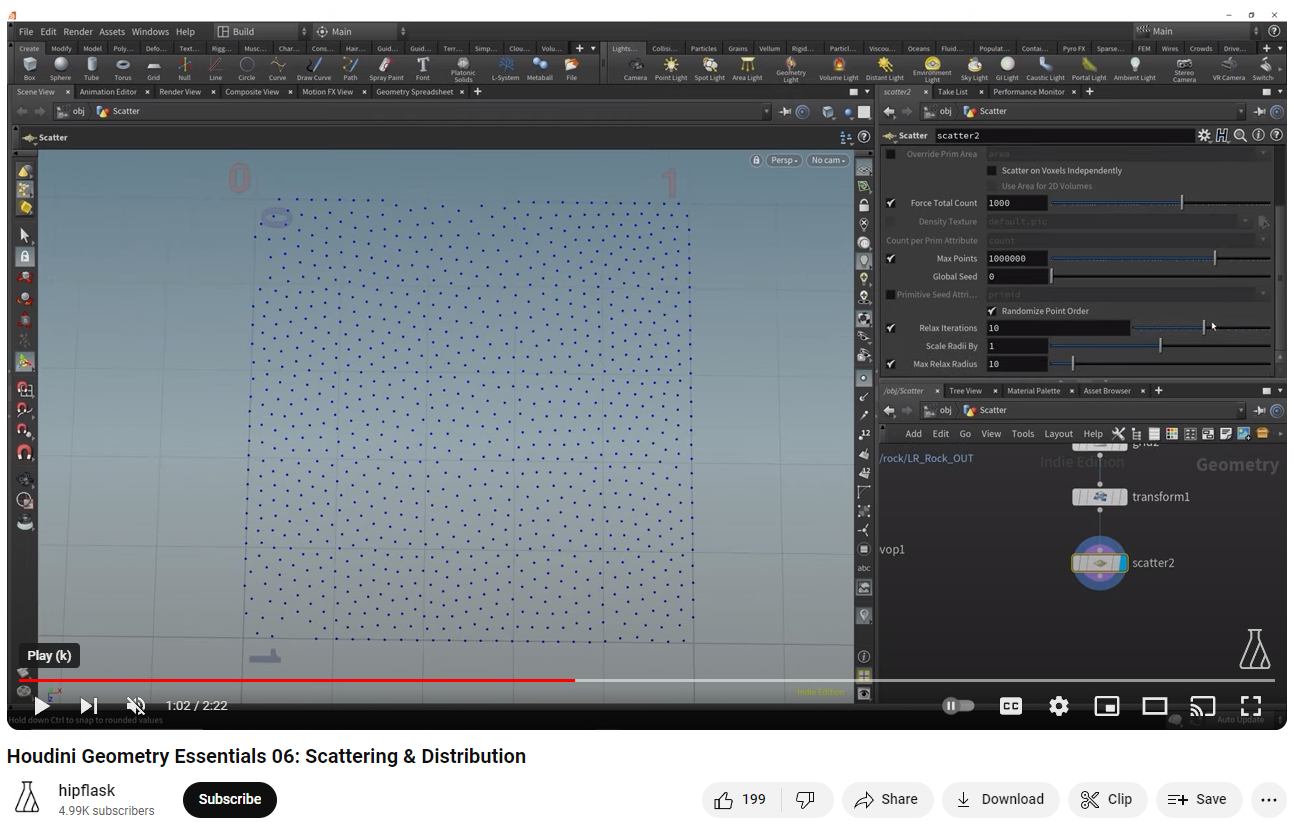Unmute the video volume
This screenshot has height=828, width=1294.
click(x=136, y=706)
